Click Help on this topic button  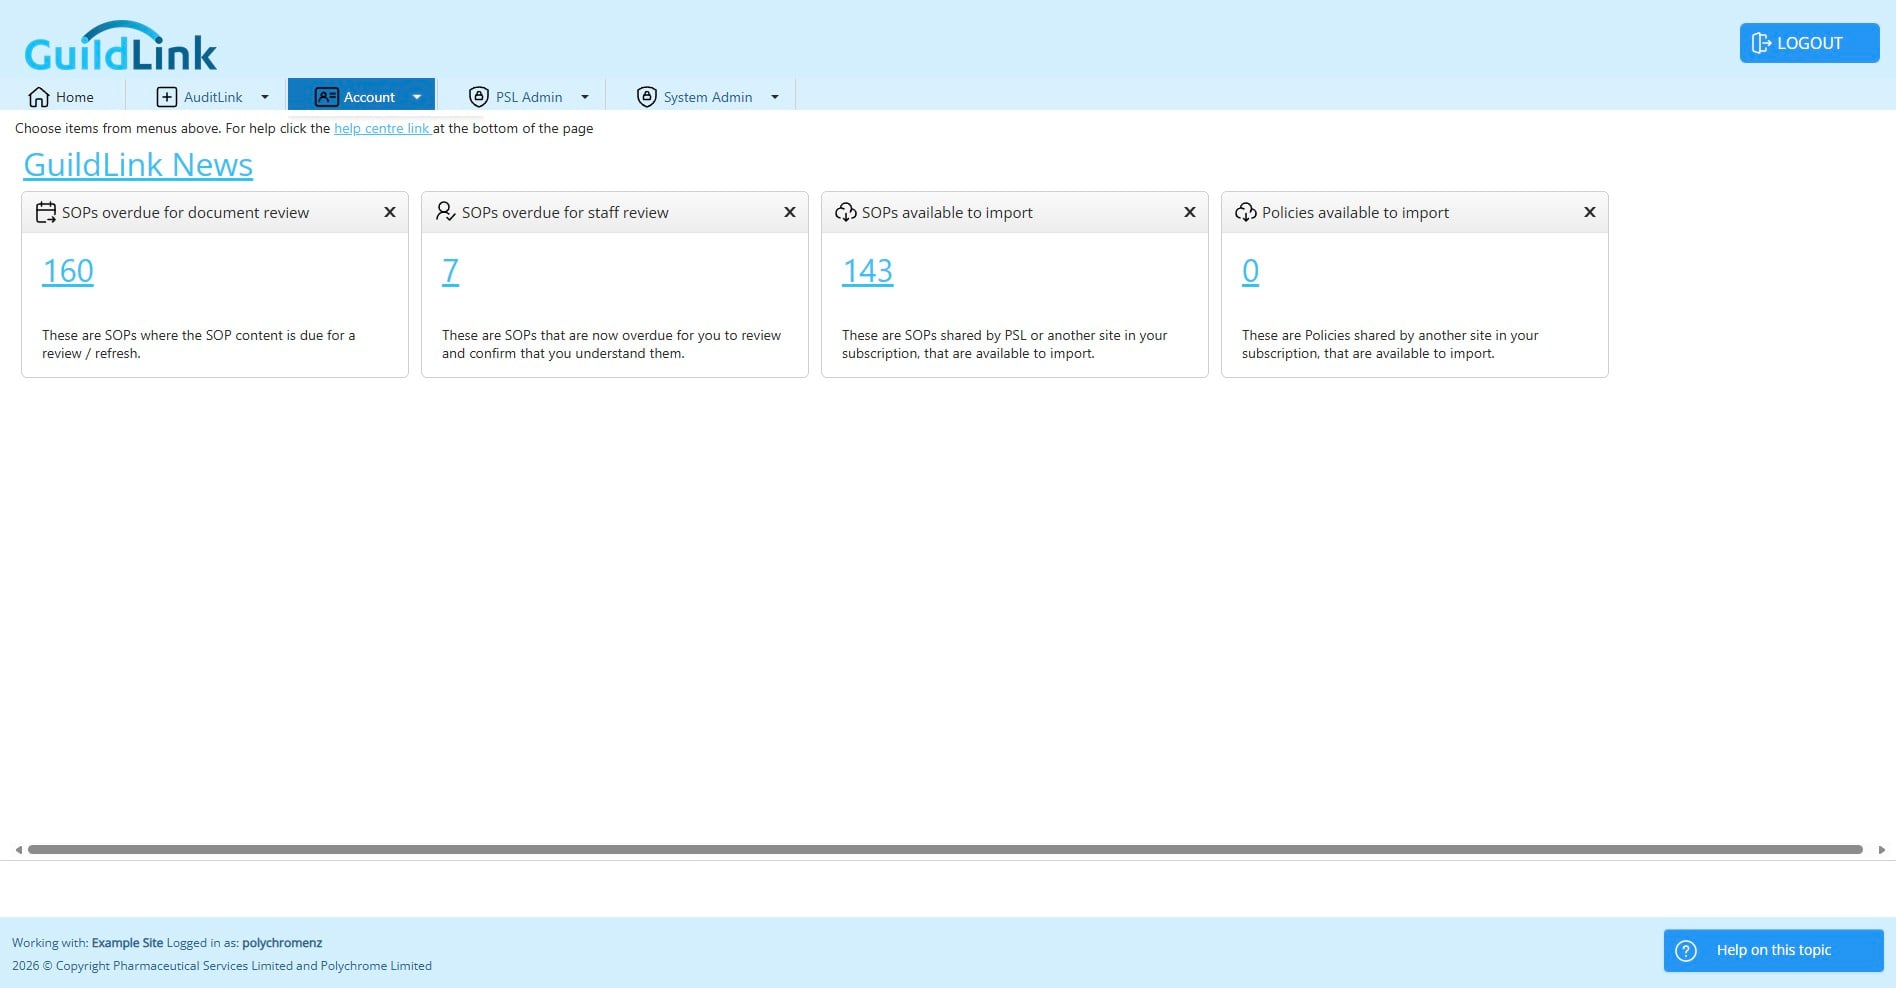1774,950
